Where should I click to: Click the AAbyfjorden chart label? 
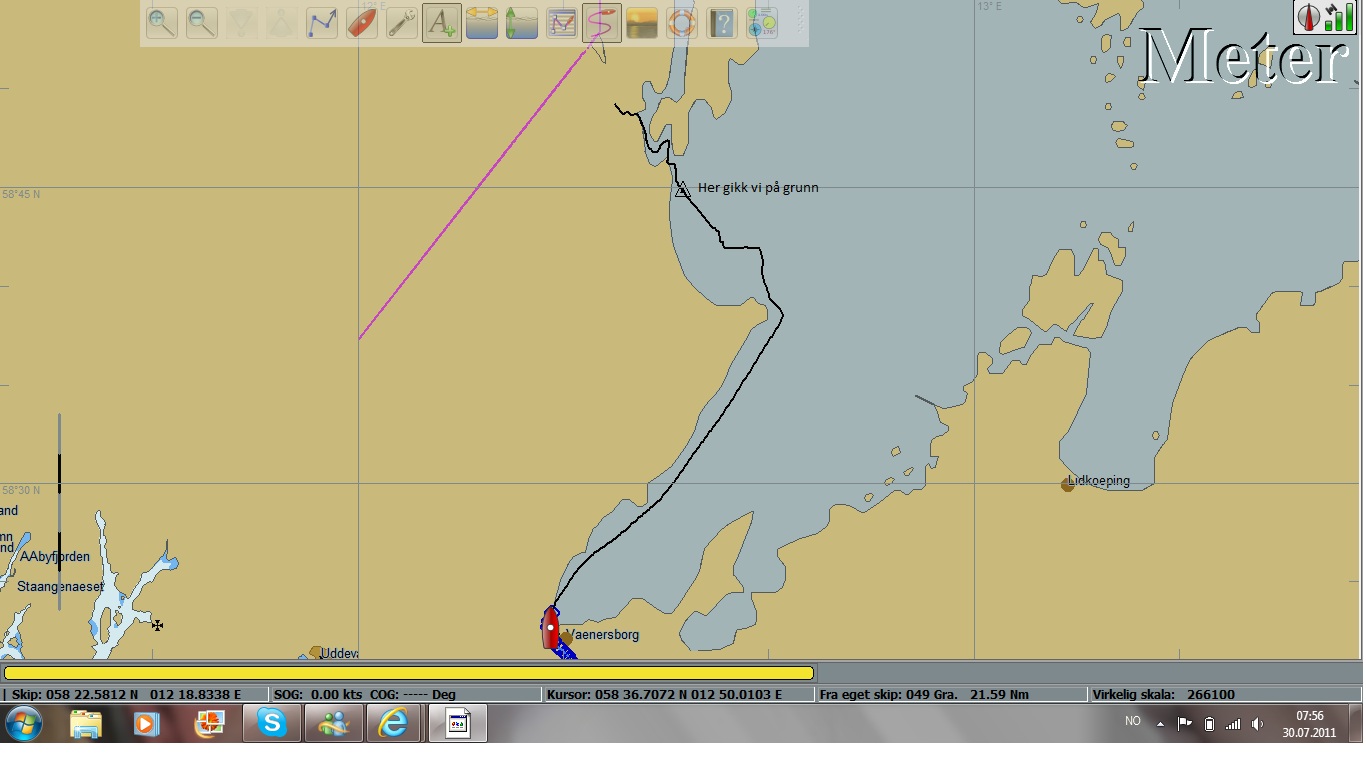pyautogui.click(x=55, y=557)
